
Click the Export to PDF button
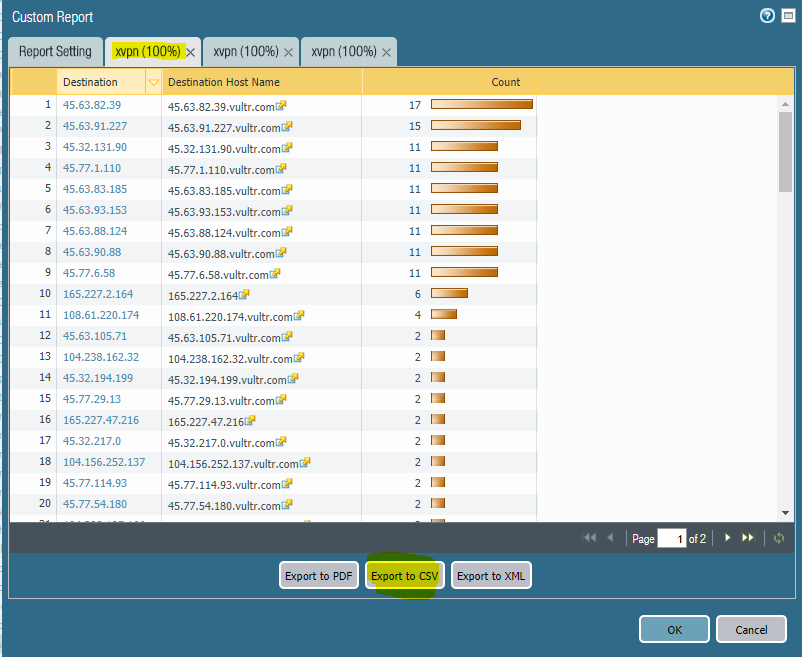(x=319, y=576)
